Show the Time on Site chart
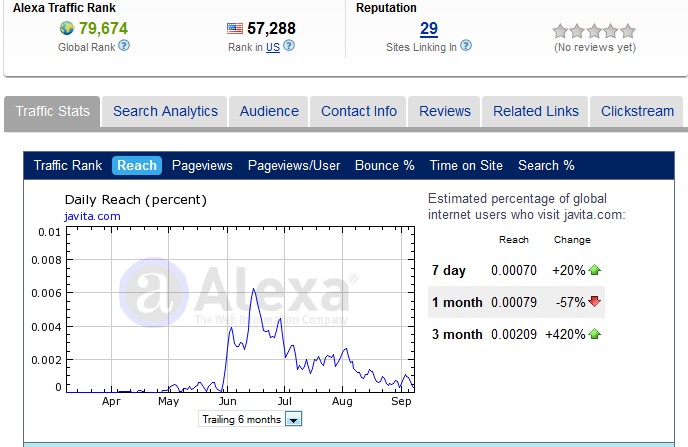 [x=466, y=165]
